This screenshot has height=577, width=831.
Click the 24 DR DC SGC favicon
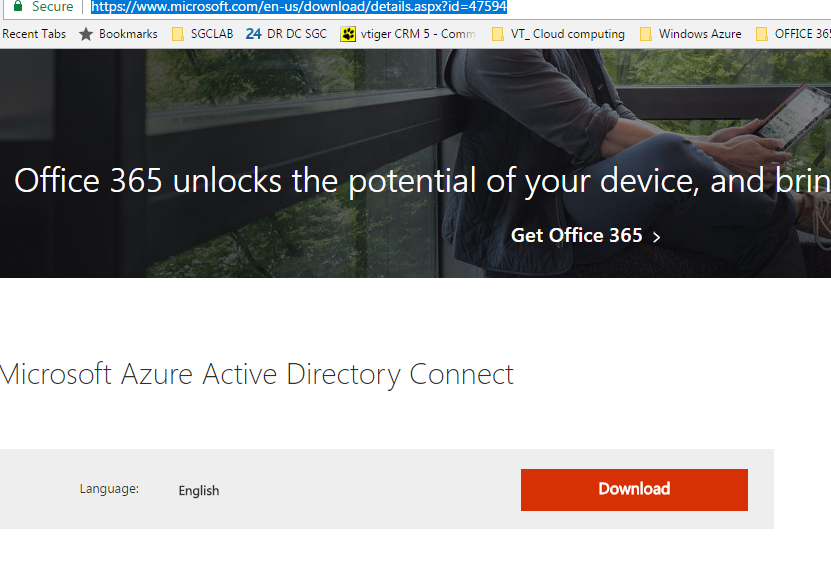pos(253,34)
